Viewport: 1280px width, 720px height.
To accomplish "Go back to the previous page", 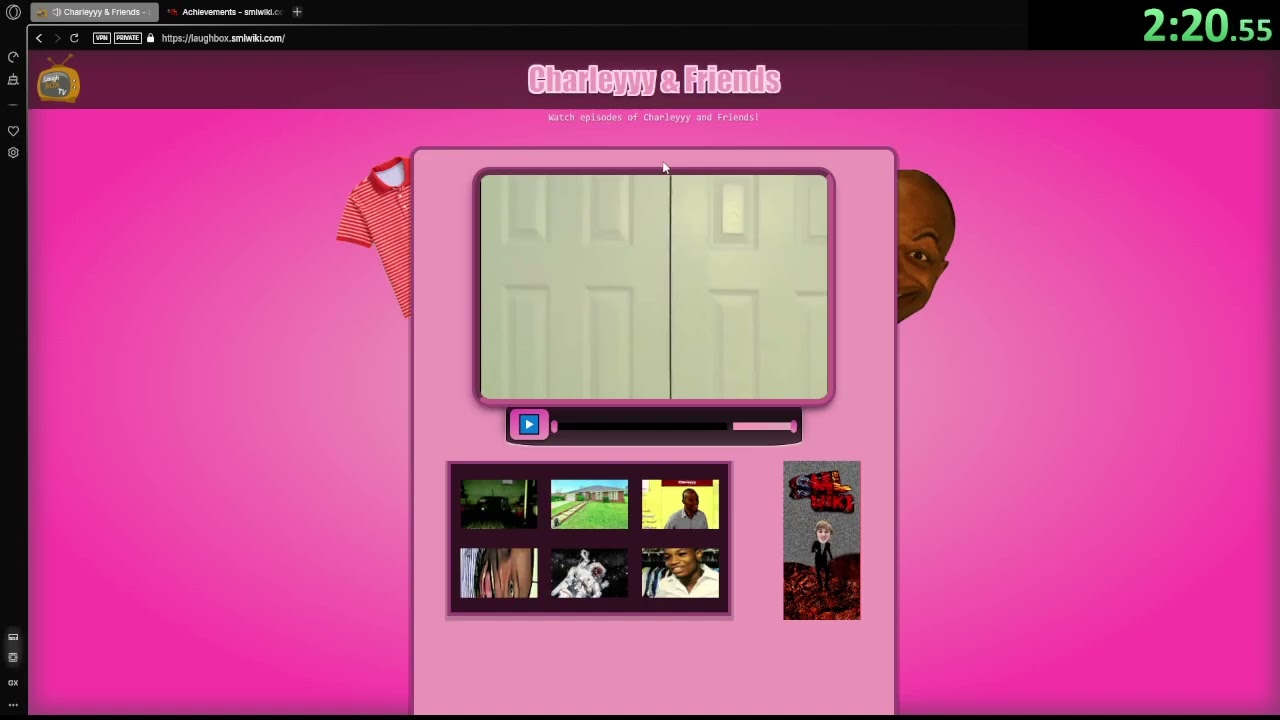I will pyautogui.click(x=39, y=38).
